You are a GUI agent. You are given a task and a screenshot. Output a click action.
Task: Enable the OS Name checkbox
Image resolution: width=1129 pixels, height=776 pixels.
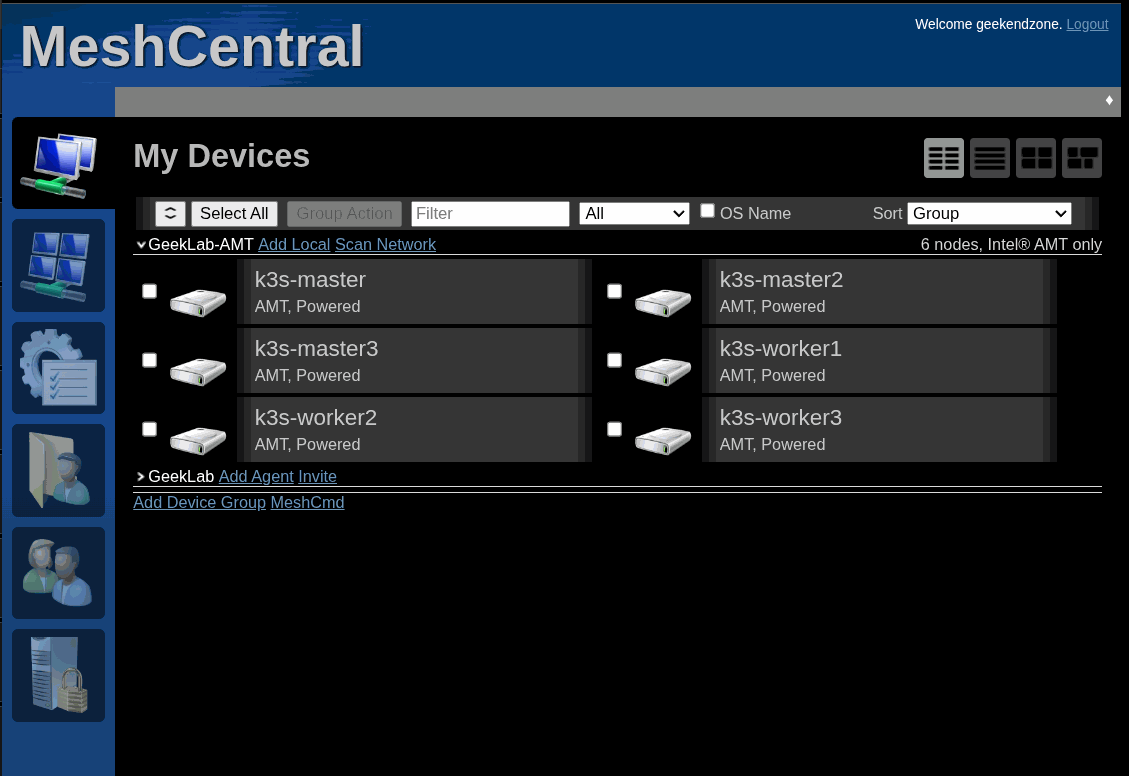[707, 210]
